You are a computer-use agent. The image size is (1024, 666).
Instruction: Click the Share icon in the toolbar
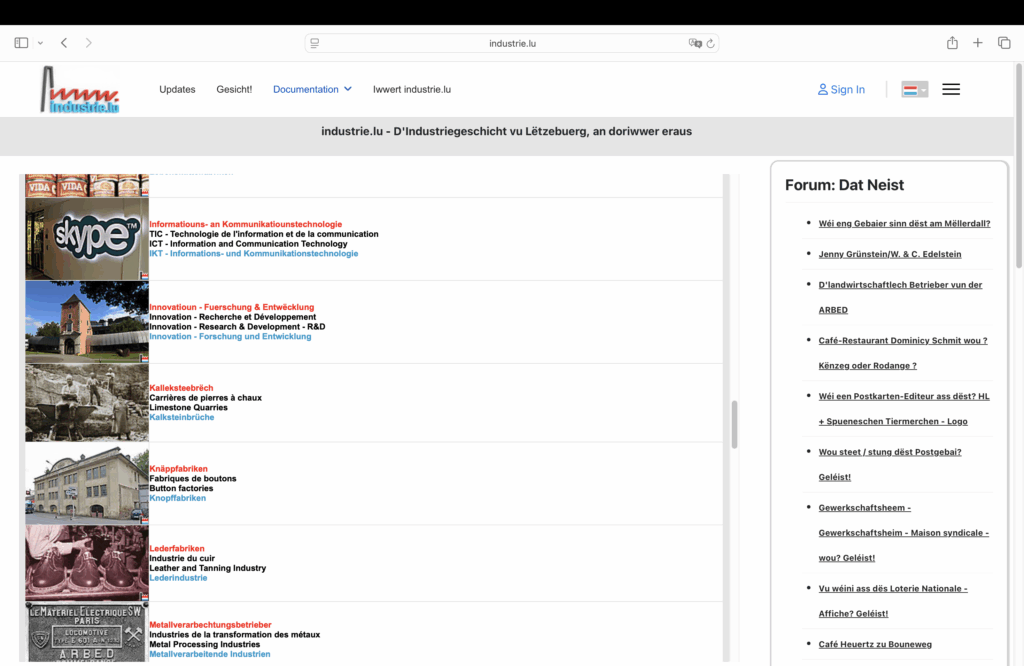click(x=952, y=43)
